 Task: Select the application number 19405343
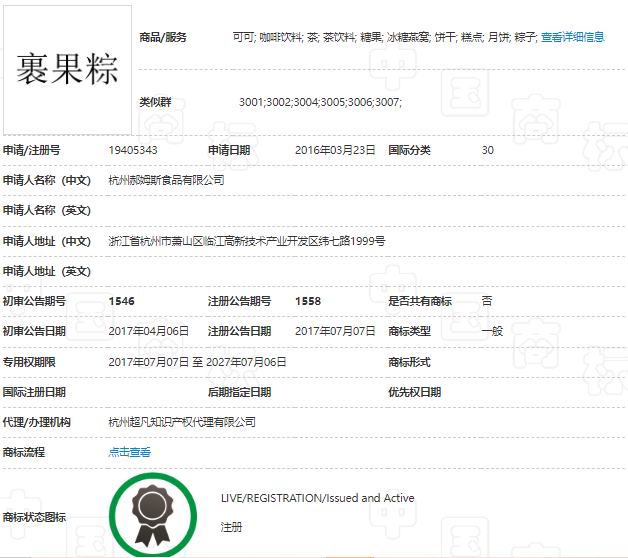(x=133, y=150)
